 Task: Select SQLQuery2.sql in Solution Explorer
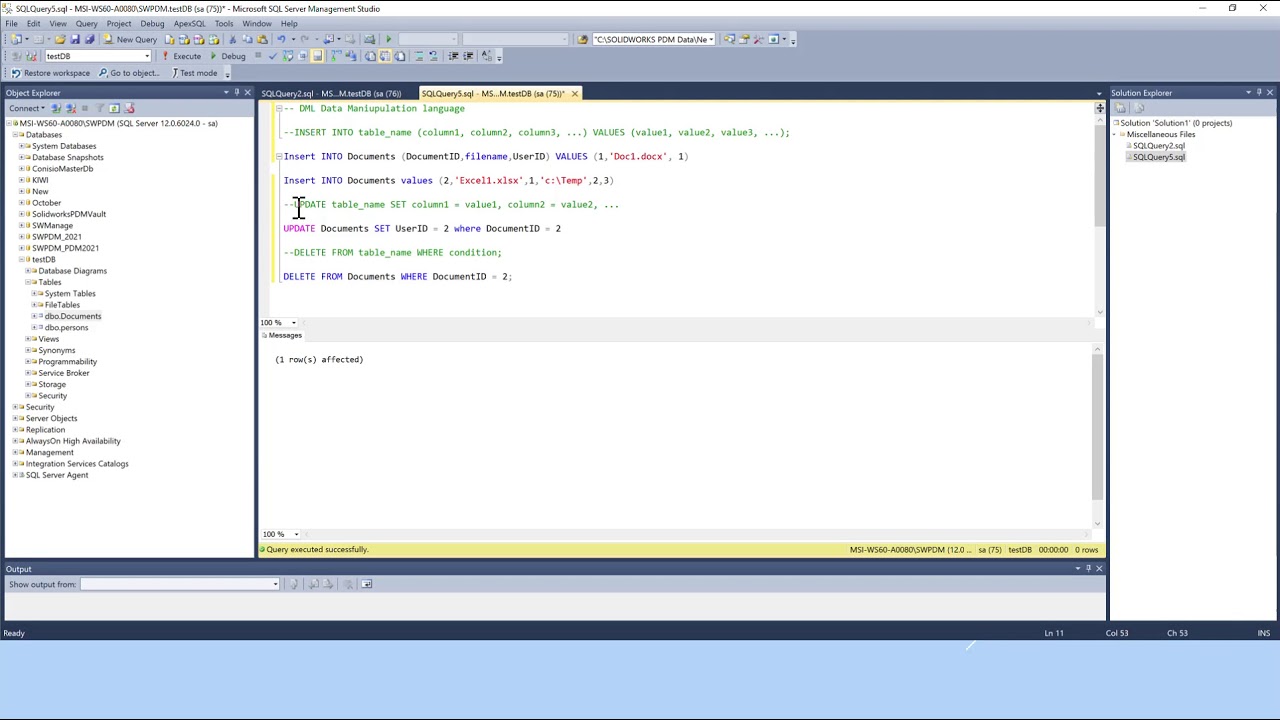click(x=1158, y=146)
